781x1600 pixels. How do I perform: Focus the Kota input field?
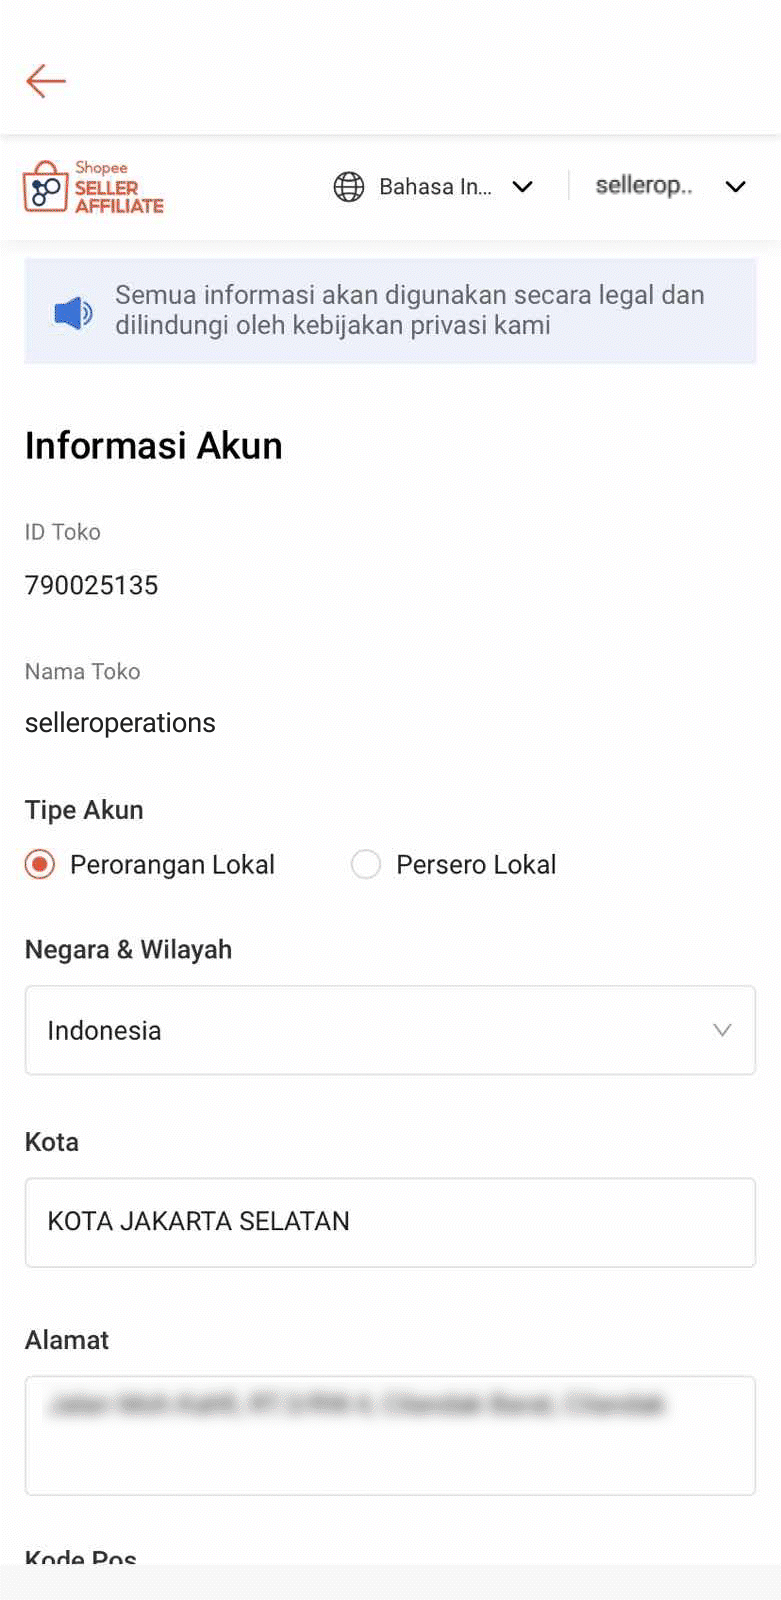pos(390,1222)
